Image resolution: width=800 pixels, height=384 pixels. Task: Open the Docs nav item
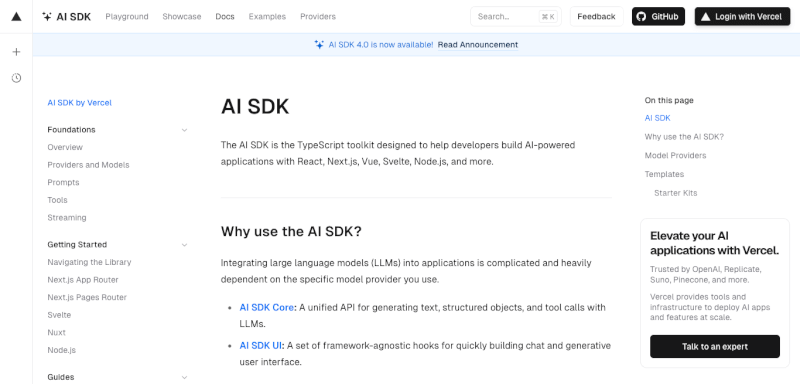coord(225,16)
